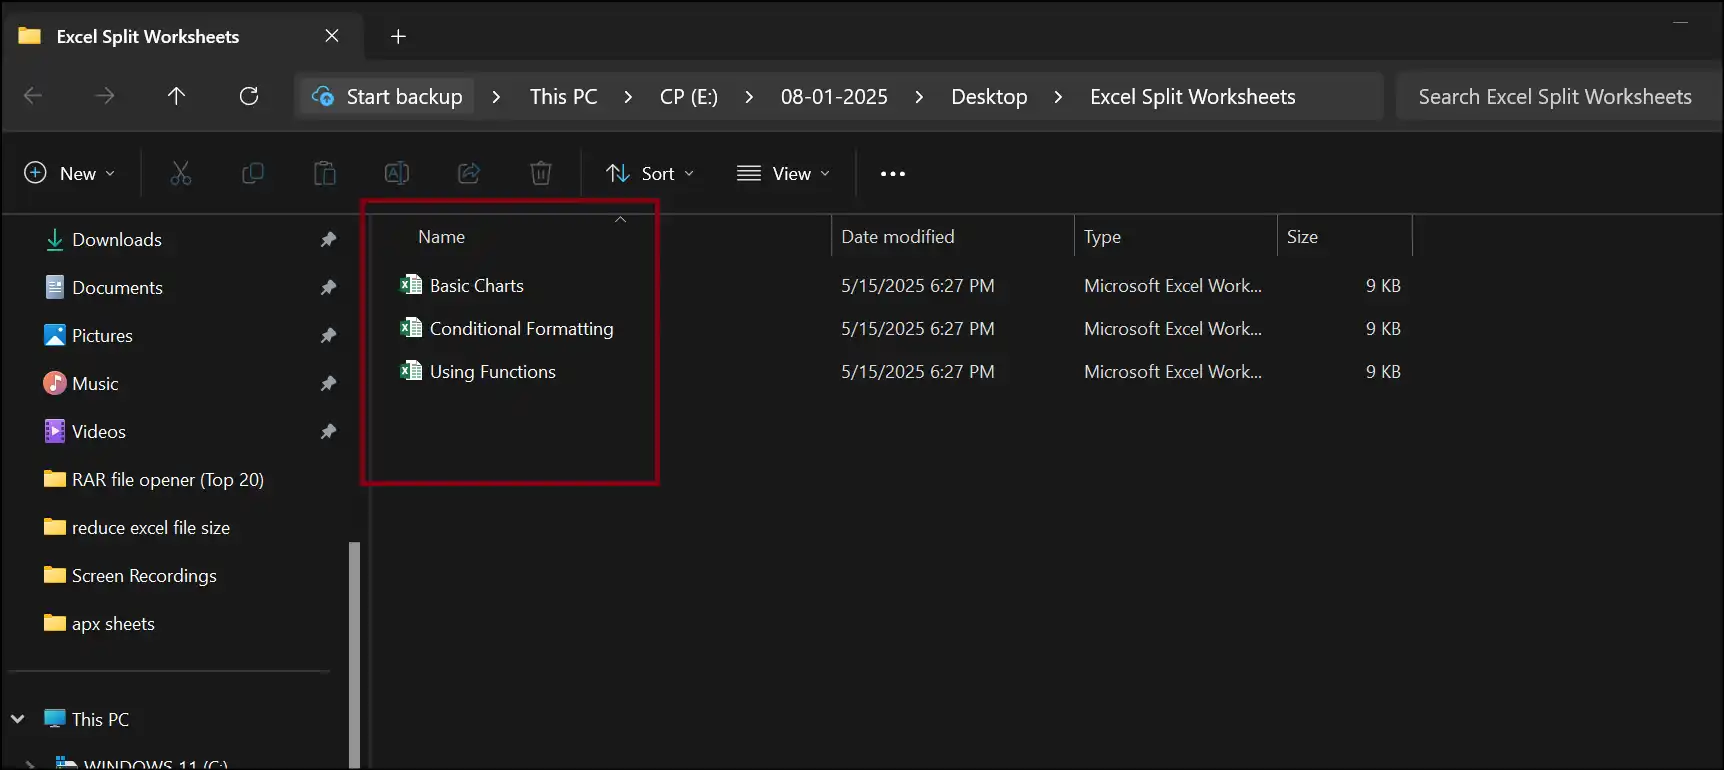Expand chevron after CP (E:) breadcrumb
The image size is (1724, 770).
click(749, 97)
